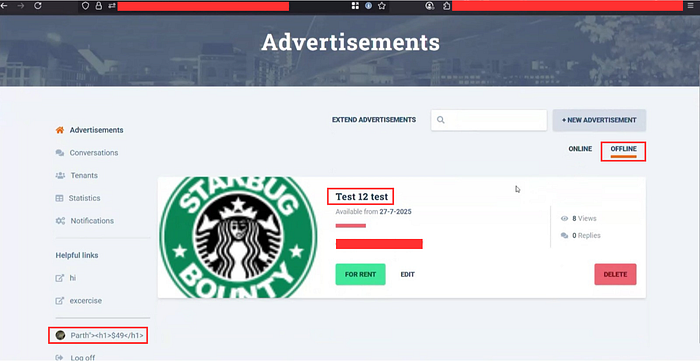The image size is (700, 361).
Task: Click the 'Helpful links' heading
Action: [77, 255]
